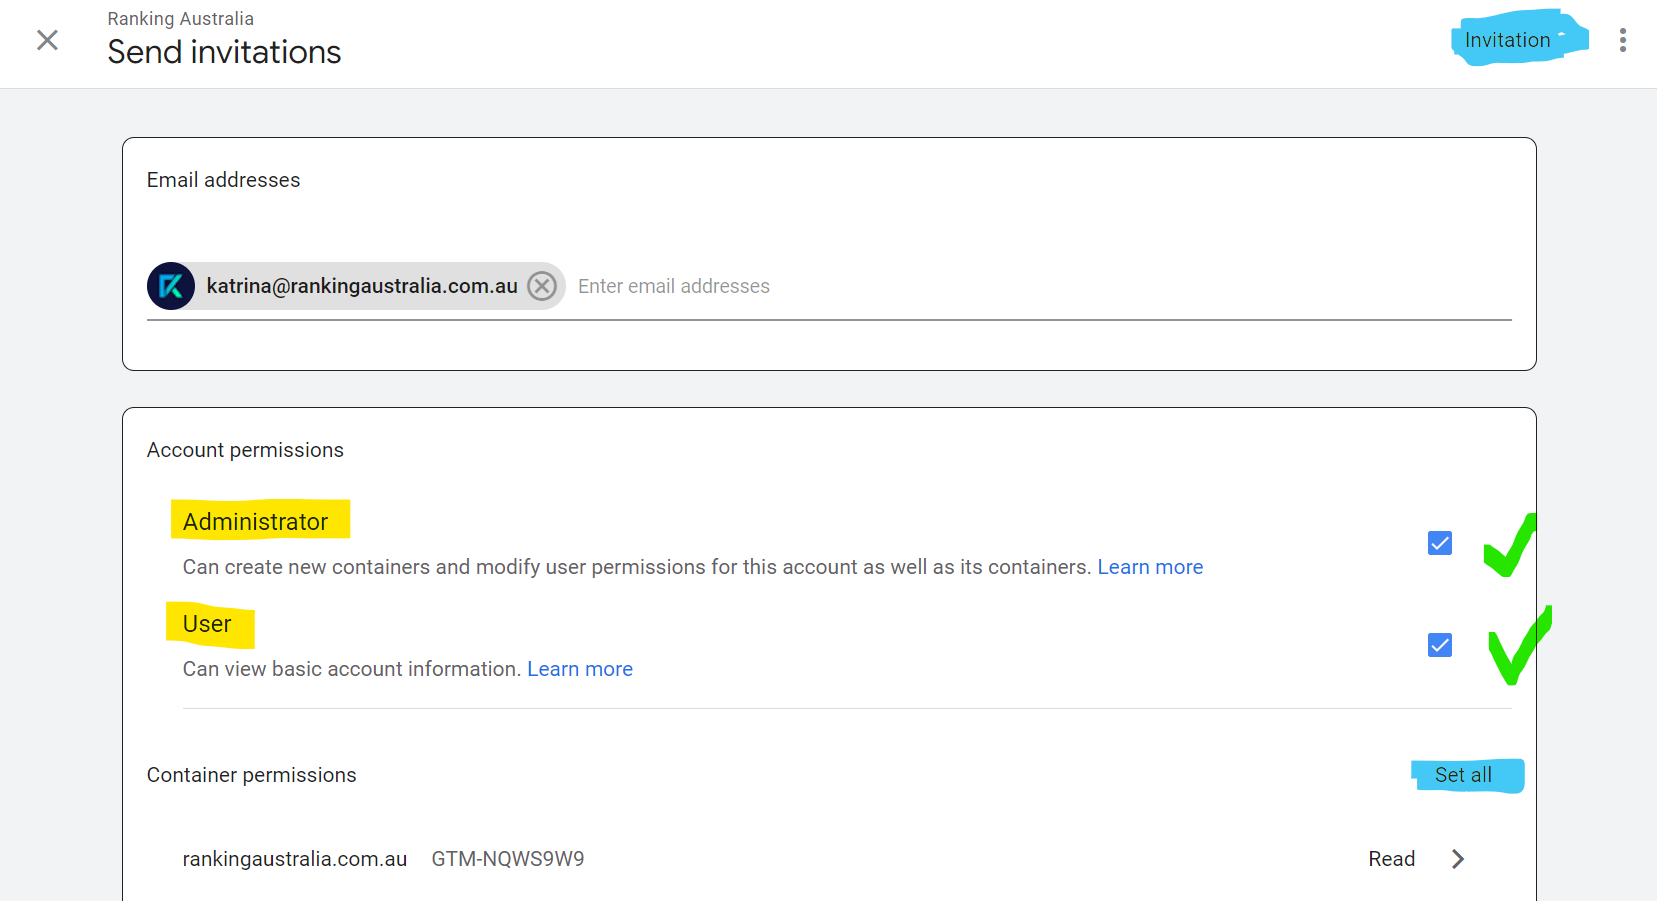Select the rankingaustralia.com.au container name
This screenshot has height=901, width=1657.
click(295, 859)
